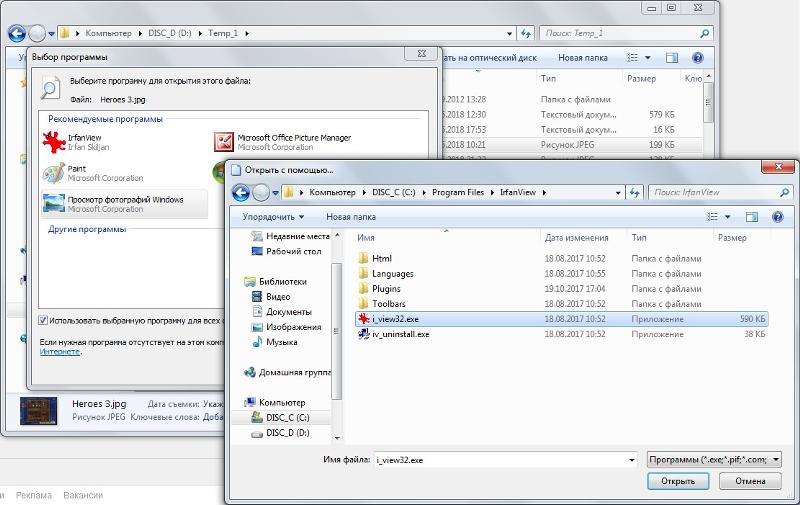Select iv_uninstall.exe in the file list
800x505 pixels.
tap(561, 334)
